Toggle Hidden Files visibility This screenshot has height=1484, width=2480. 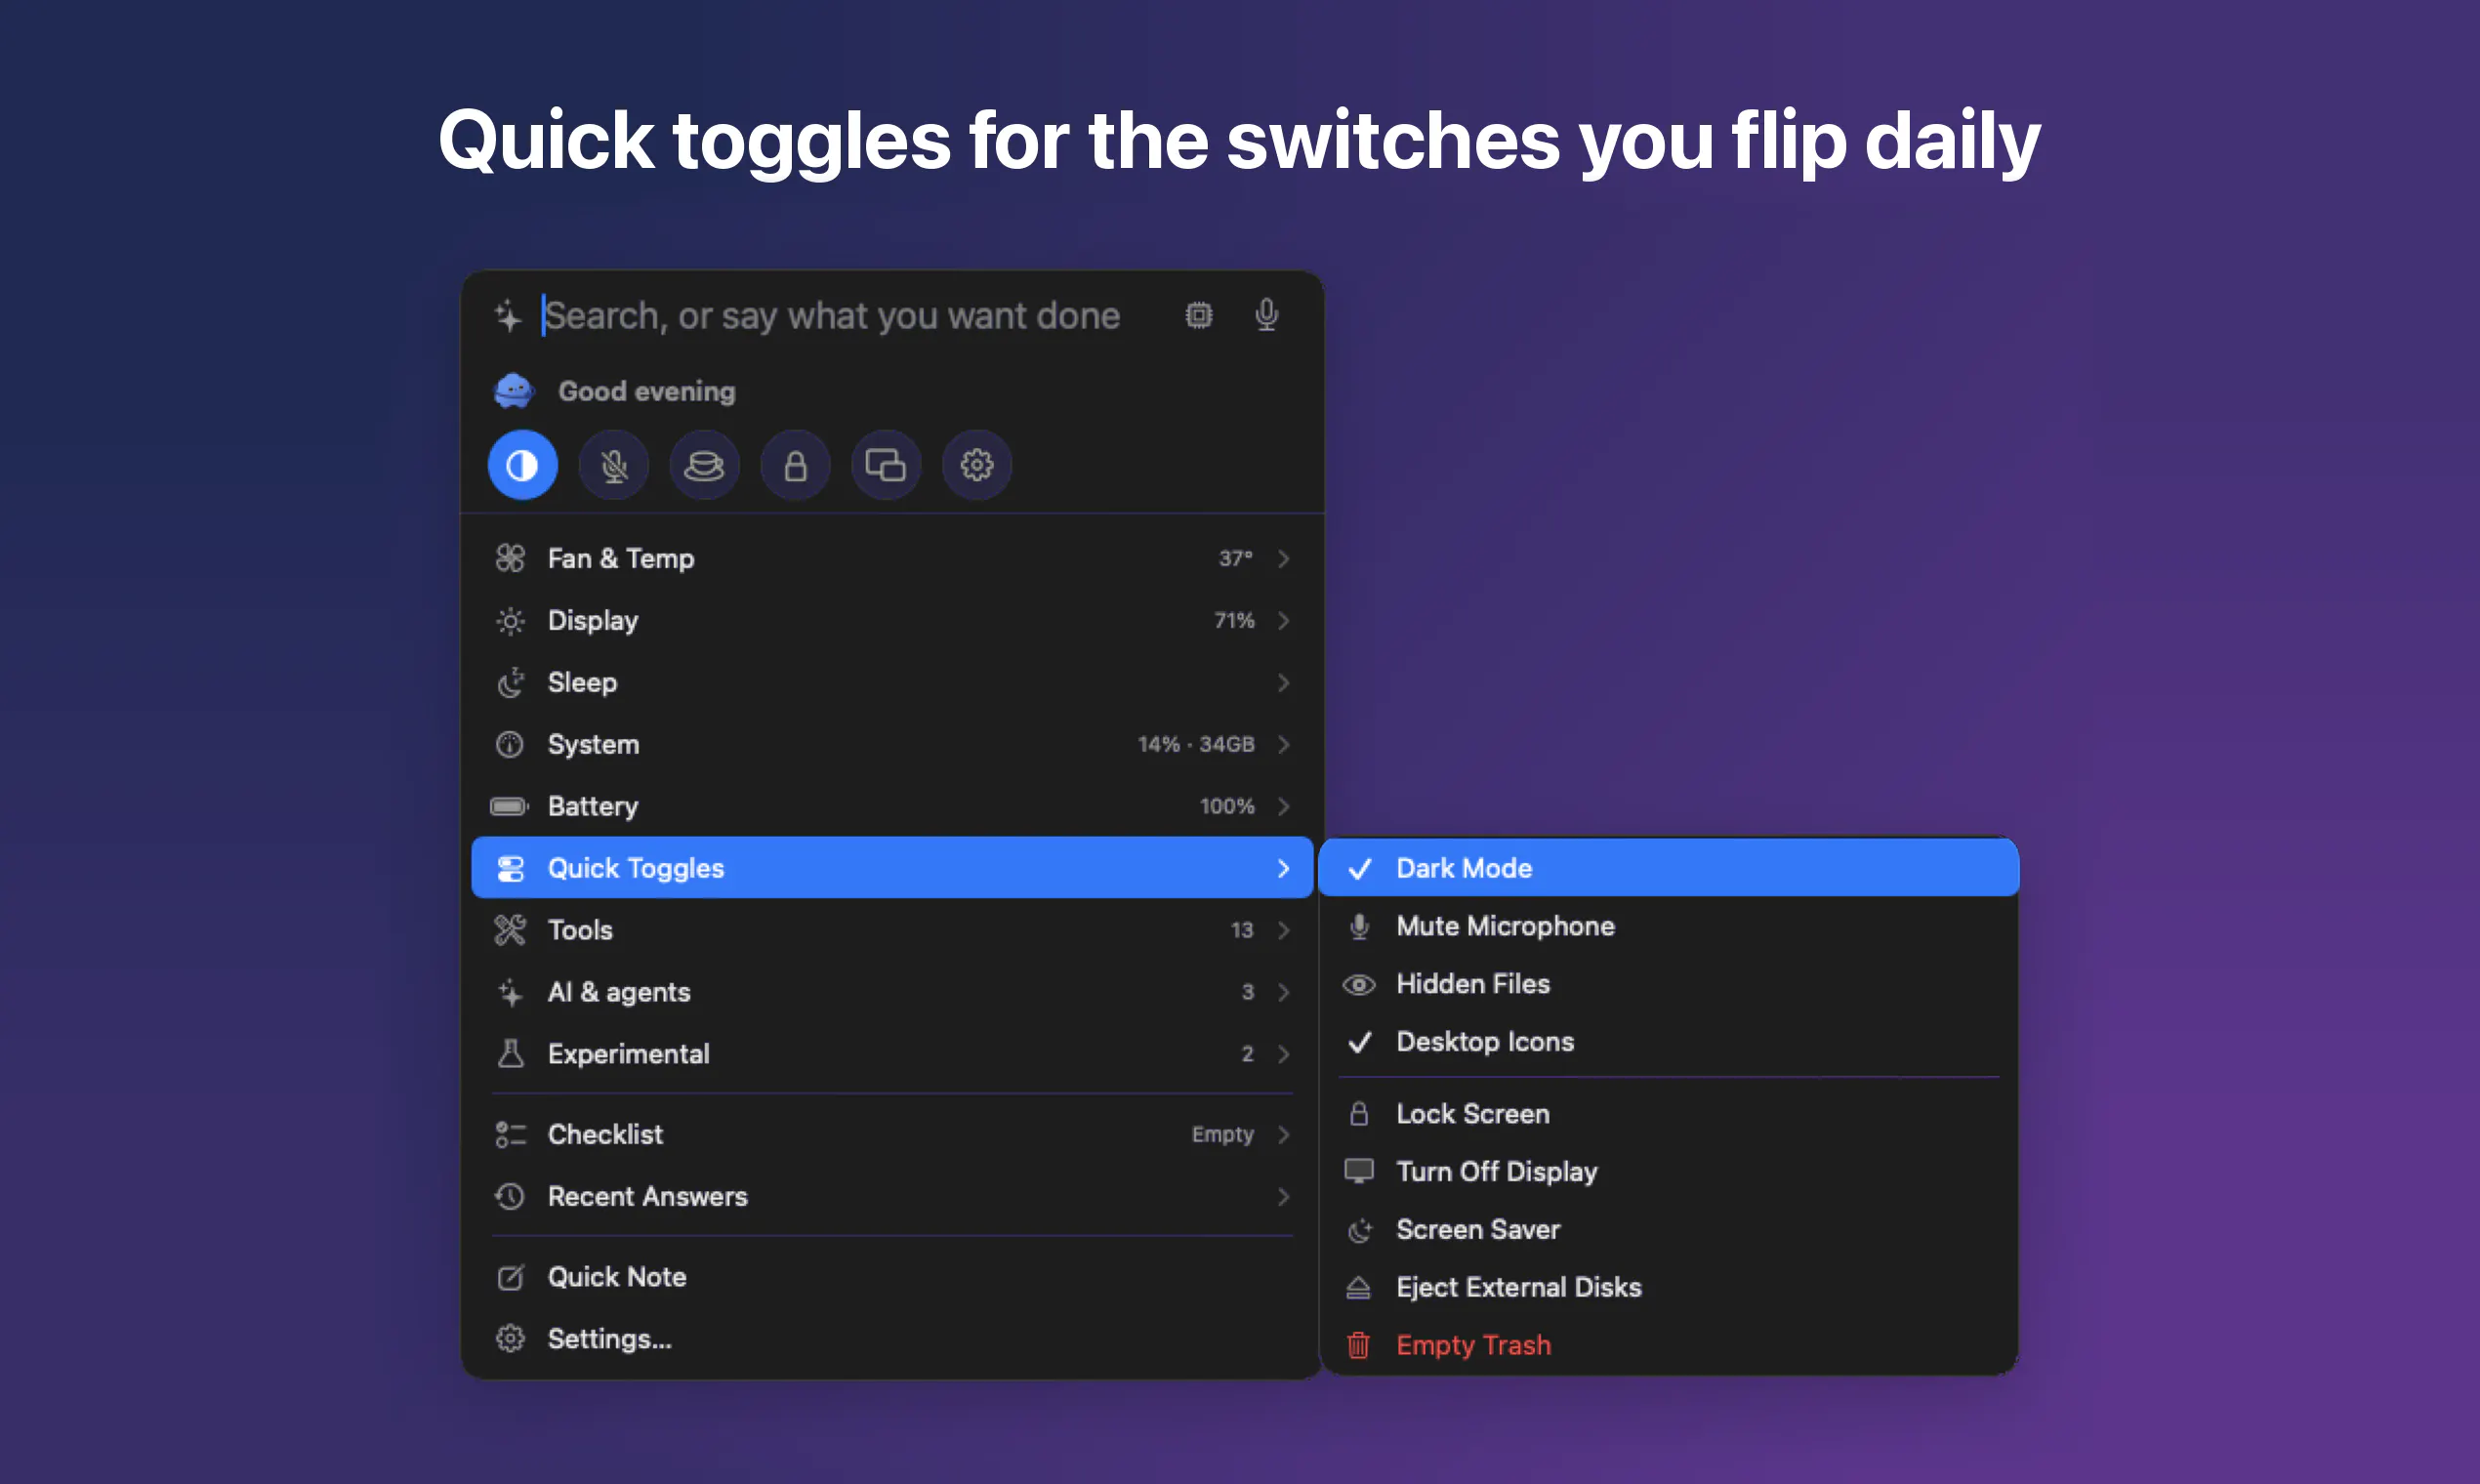coord(1668,984)
